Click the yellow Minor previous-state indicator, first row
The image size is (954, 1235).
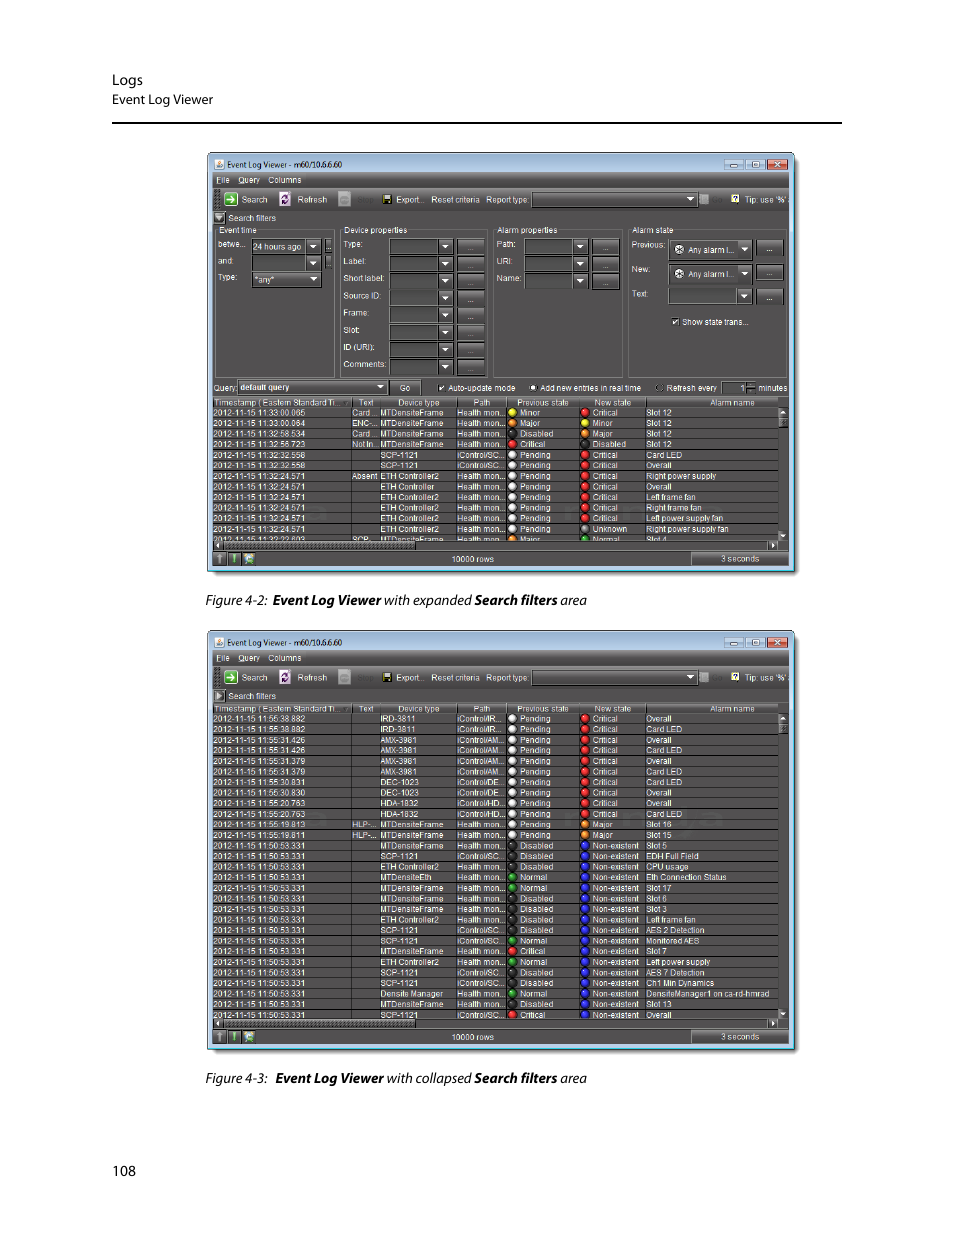click(x=513, y=412)
